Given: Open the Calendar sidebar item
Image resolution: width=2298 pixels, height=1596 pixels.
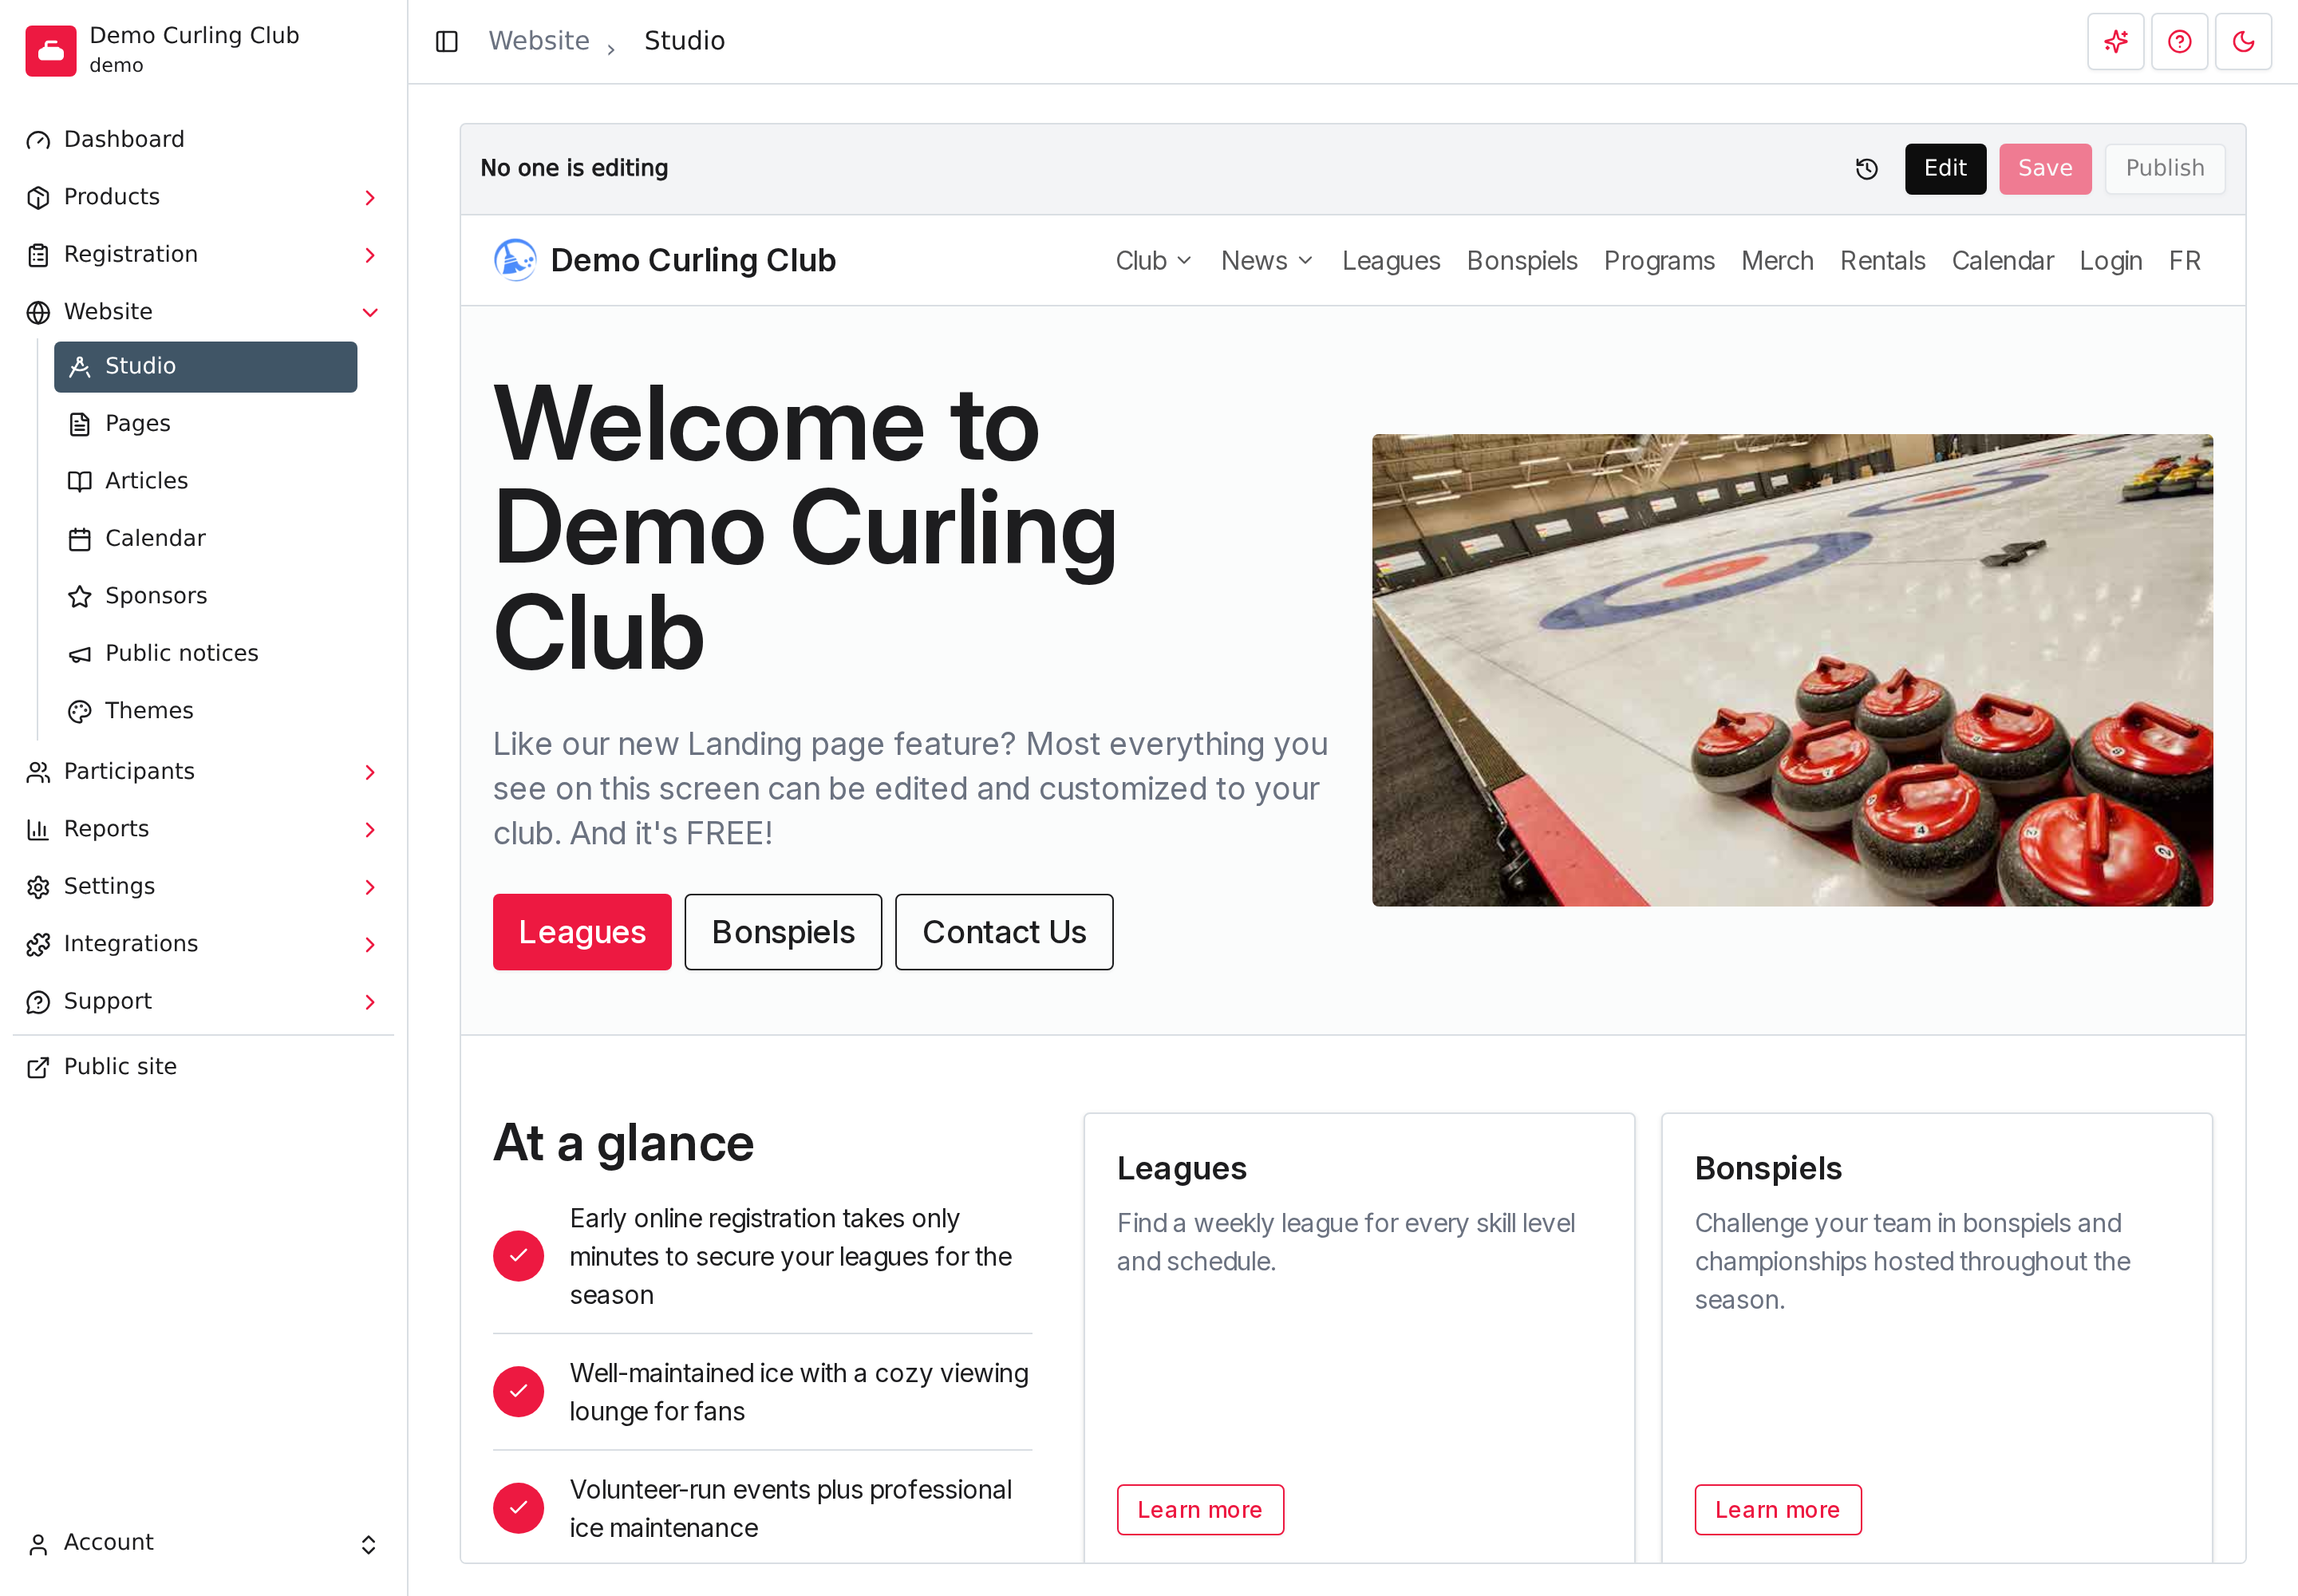Looking at the screenshot, I should (205, 539).
